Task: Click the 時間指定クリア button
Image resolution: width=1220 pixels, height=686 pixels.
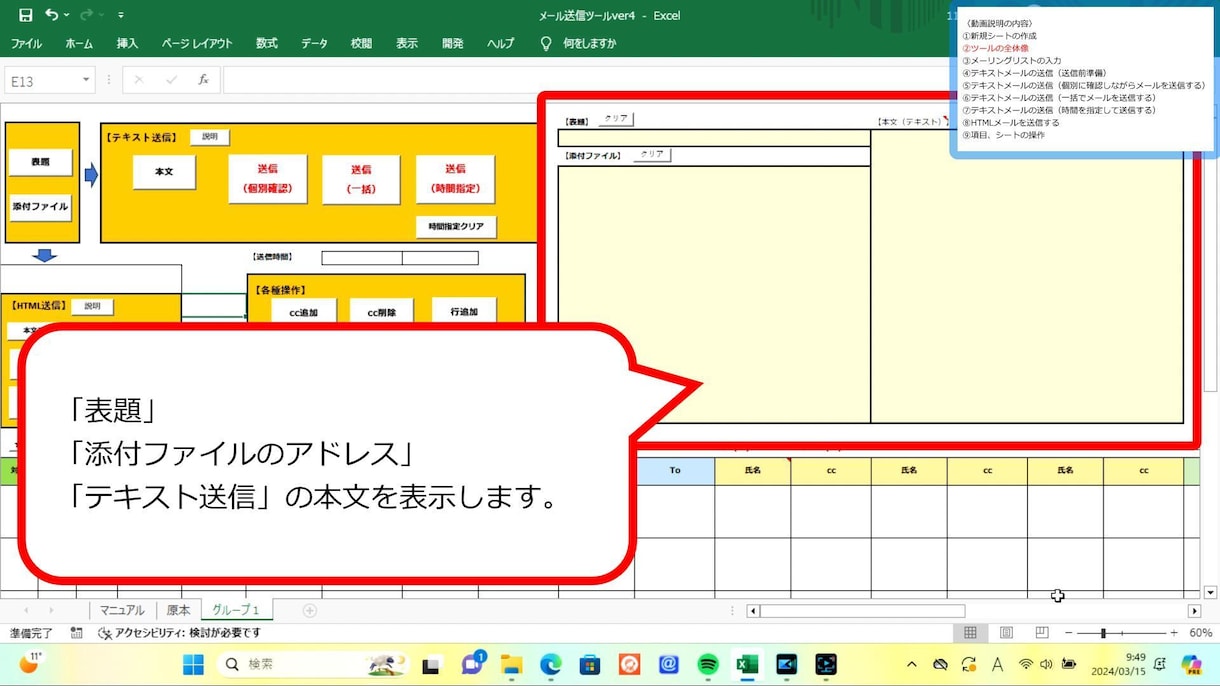Action: coord(456,227)
